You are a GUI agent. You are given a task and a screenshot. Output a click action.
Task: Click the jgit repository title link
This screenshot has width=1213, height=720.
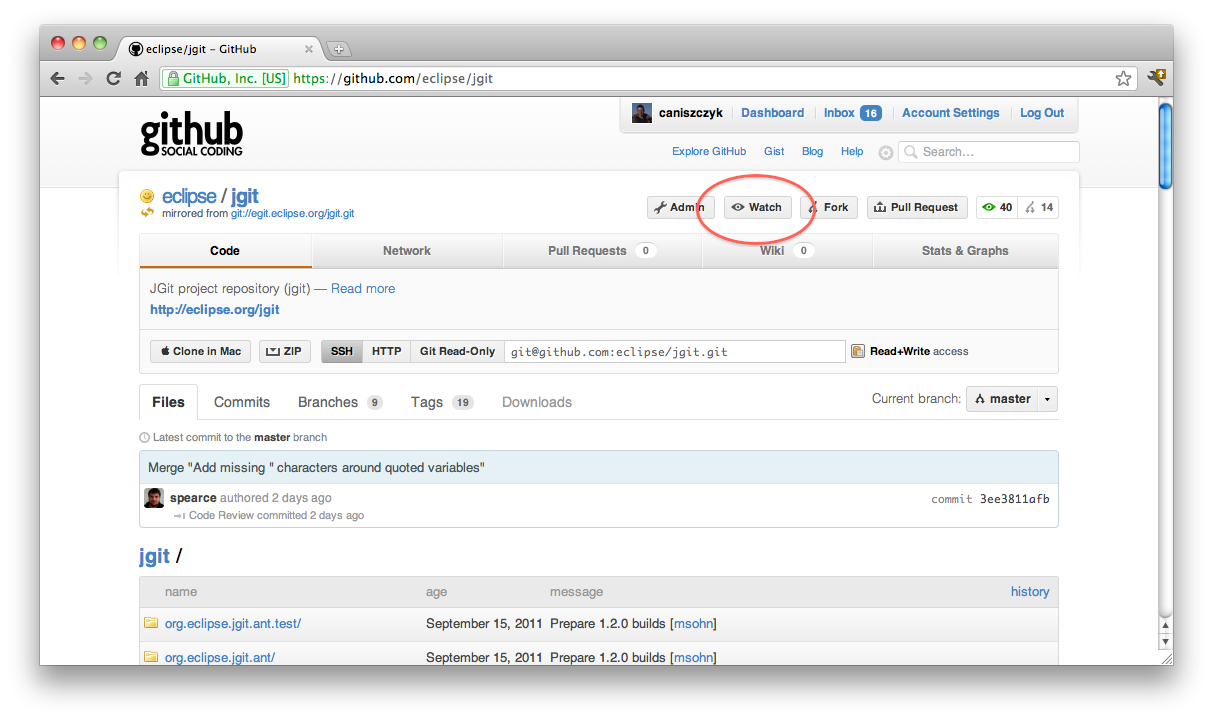pyautogui.click(x=245, y=196)
